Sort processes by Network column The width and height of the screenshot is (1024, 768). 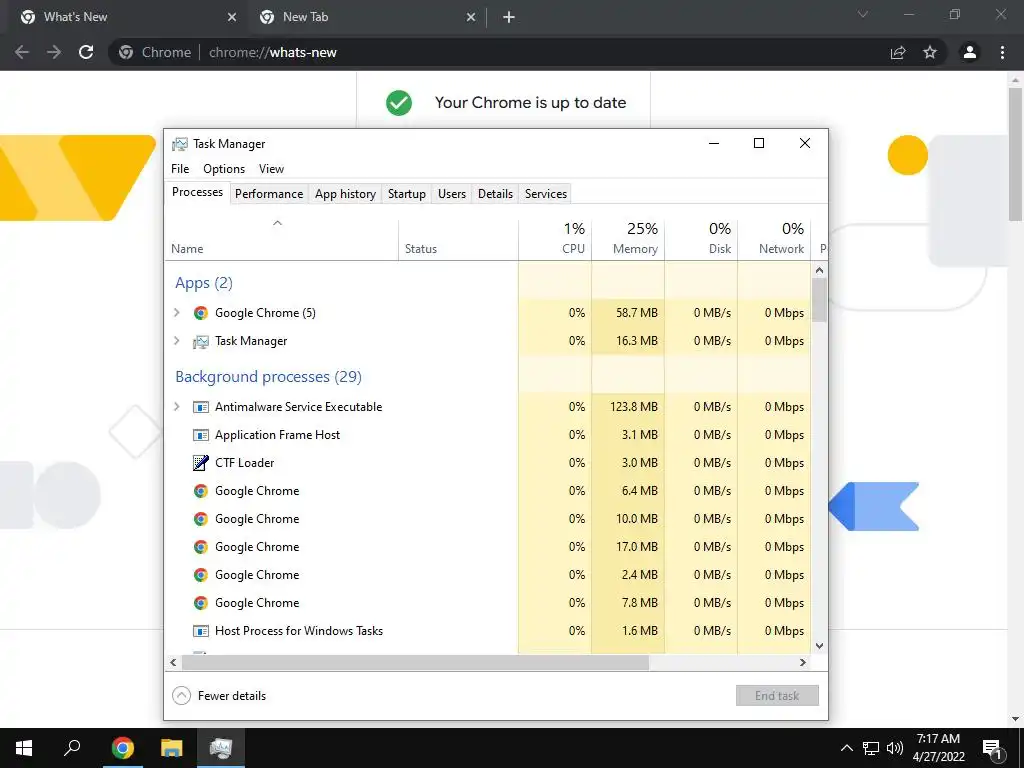tap(775, 240)
